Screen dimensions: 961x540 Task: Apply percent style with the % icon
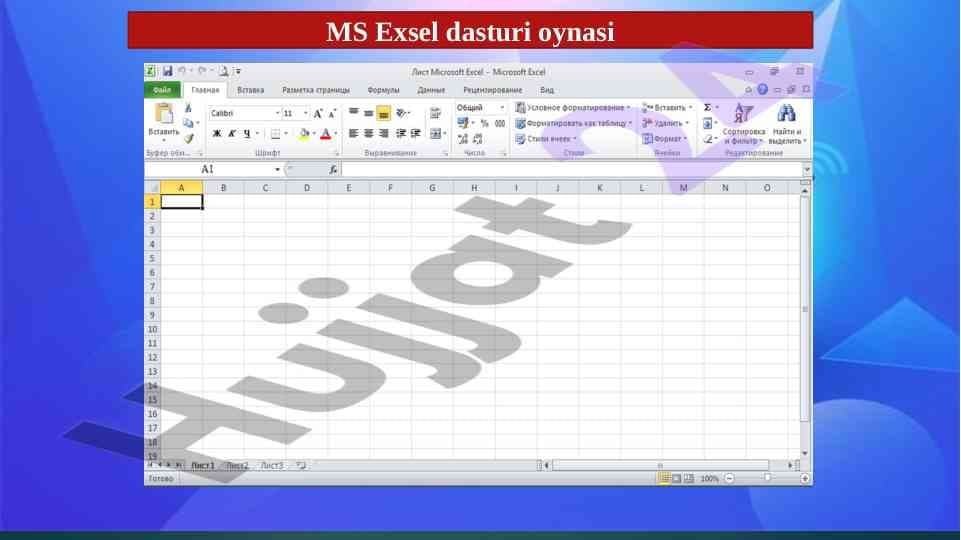pos(484,123)
